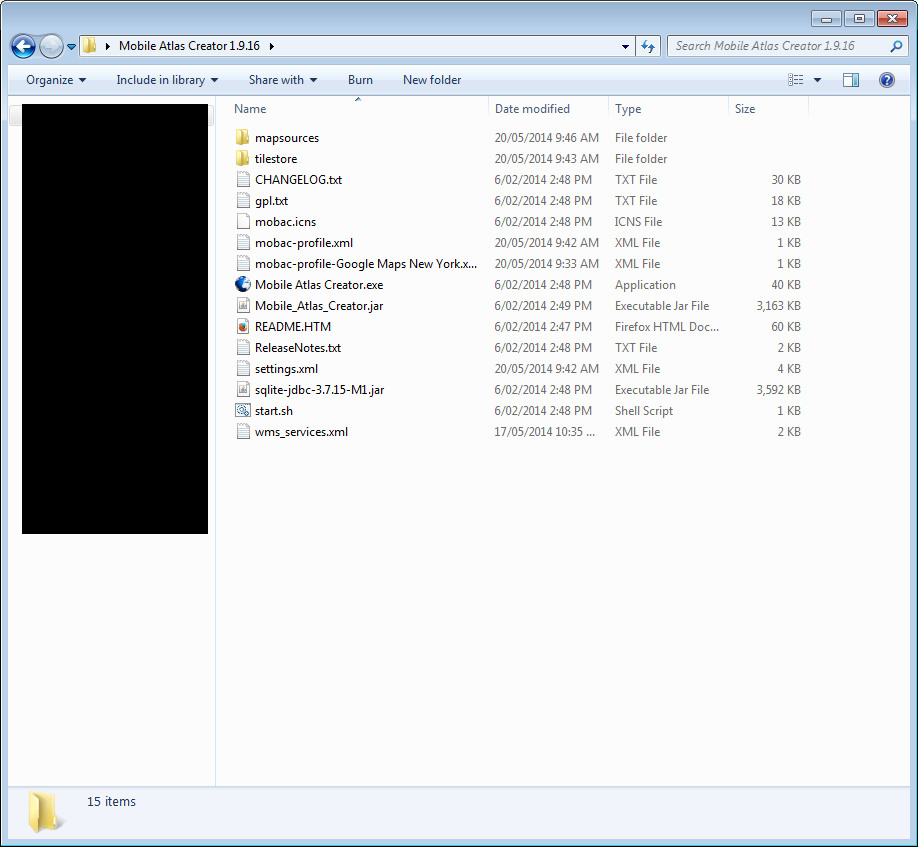Select the start.sh script icon
Image resolution: width=918 pixels, height=847 pixels.
point(243,411)
